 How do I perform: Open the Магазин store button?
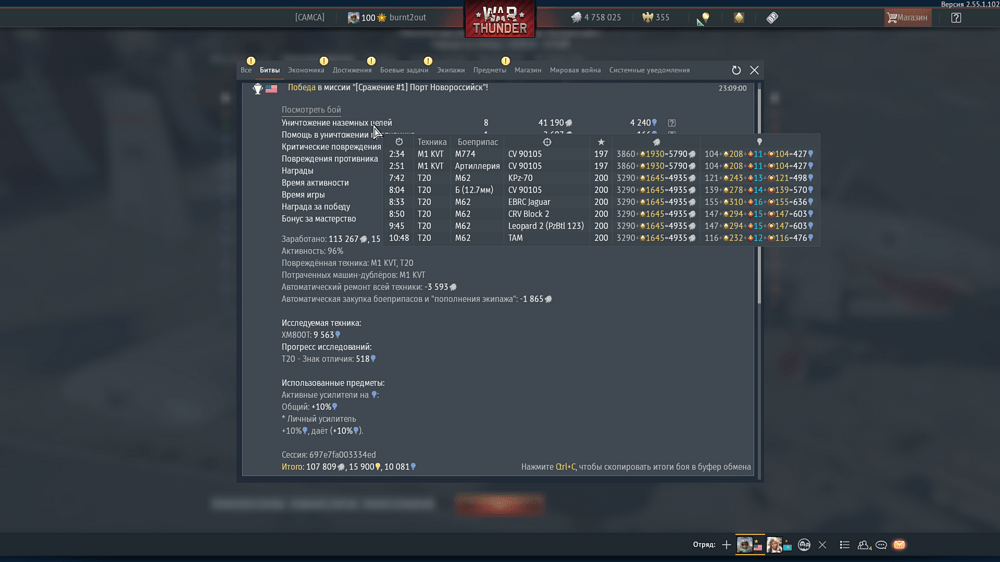point(908,17)
